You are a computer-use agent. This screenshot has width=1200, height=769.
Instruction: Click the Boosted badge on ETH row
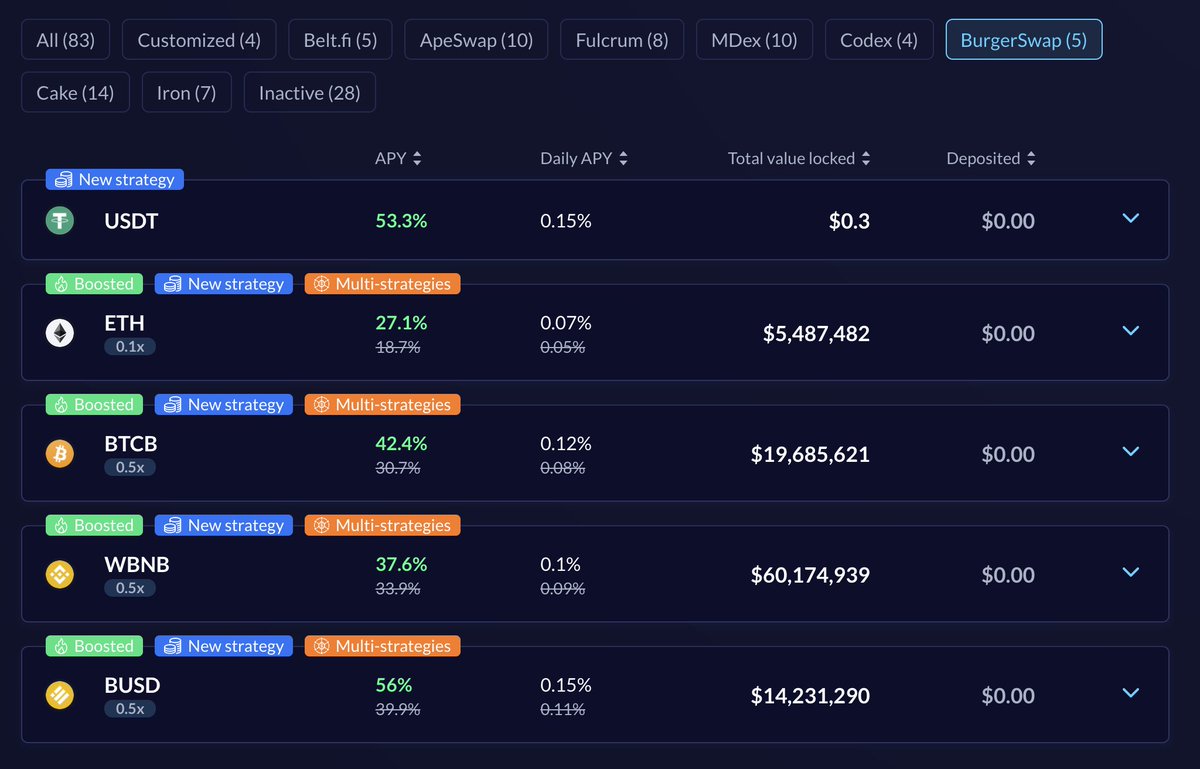(94, 284)
